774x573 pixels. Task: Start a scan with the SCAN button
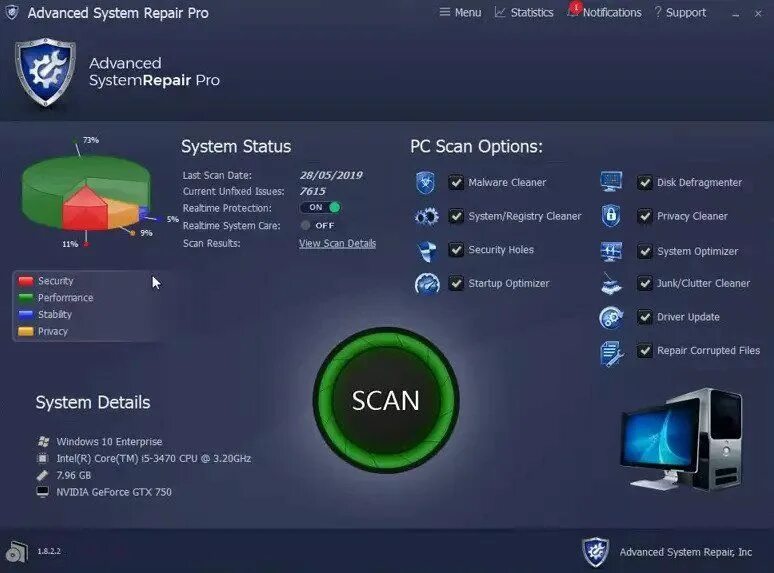click(386, 400)
